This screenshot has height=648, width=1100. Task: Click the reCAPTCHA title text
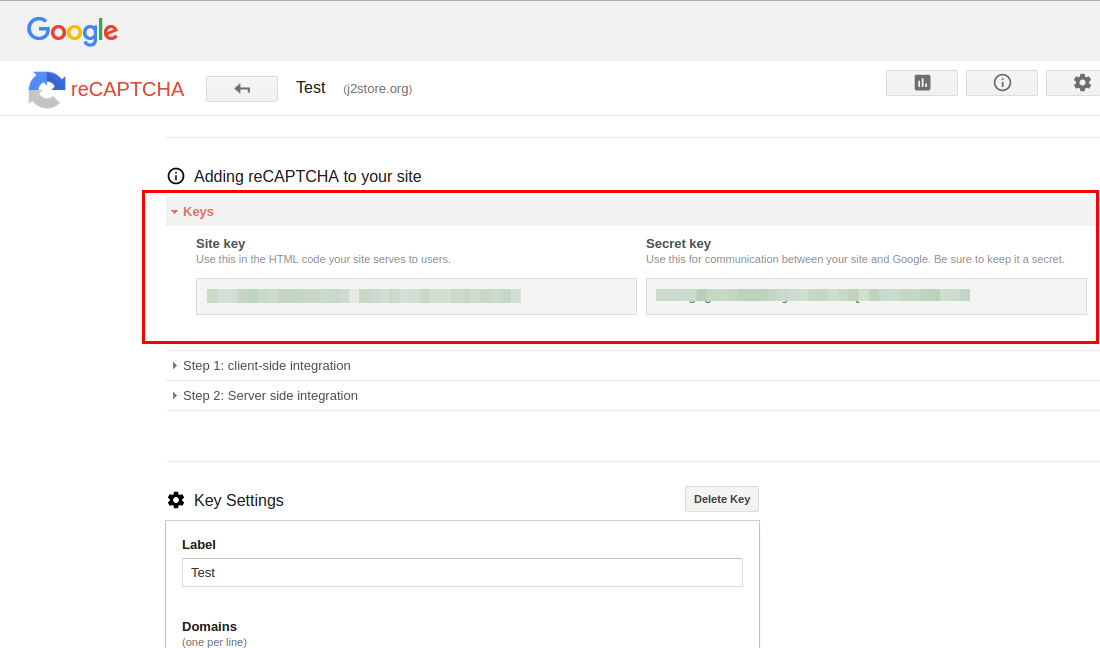coord(128,90)
